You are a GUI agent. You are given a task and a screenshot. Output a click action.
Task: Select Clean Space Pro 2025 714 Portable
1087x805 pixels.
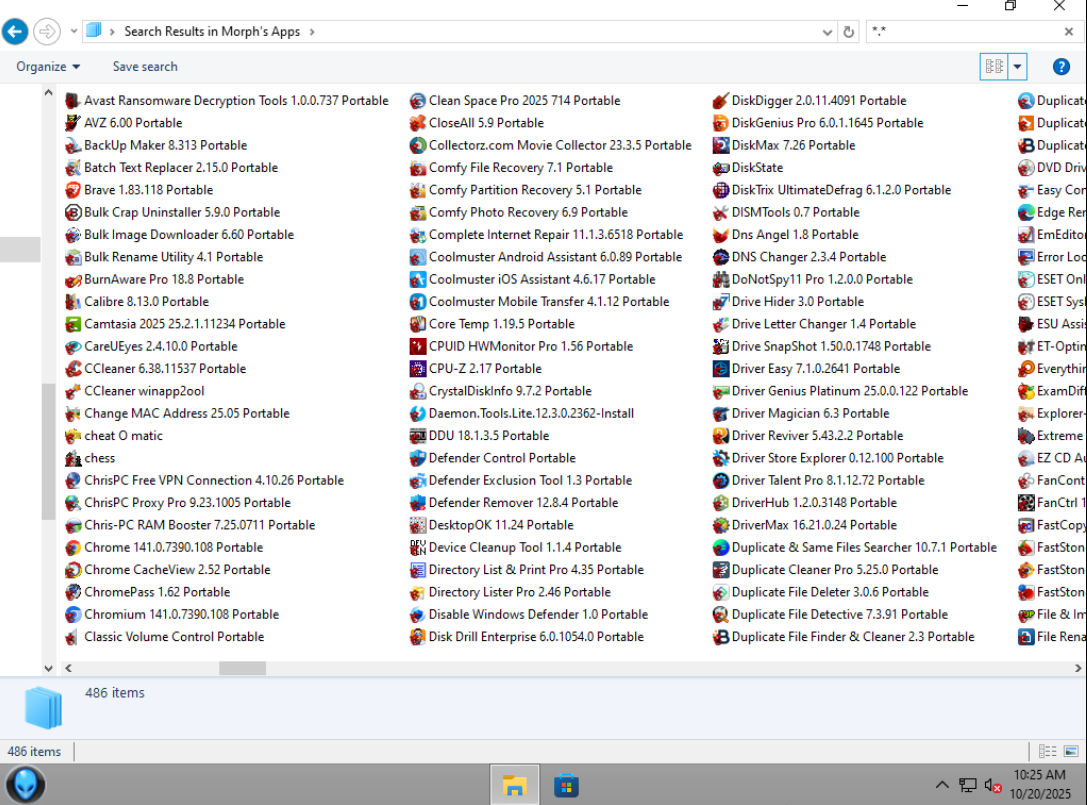pyautogui.click(x=524, y=101)
